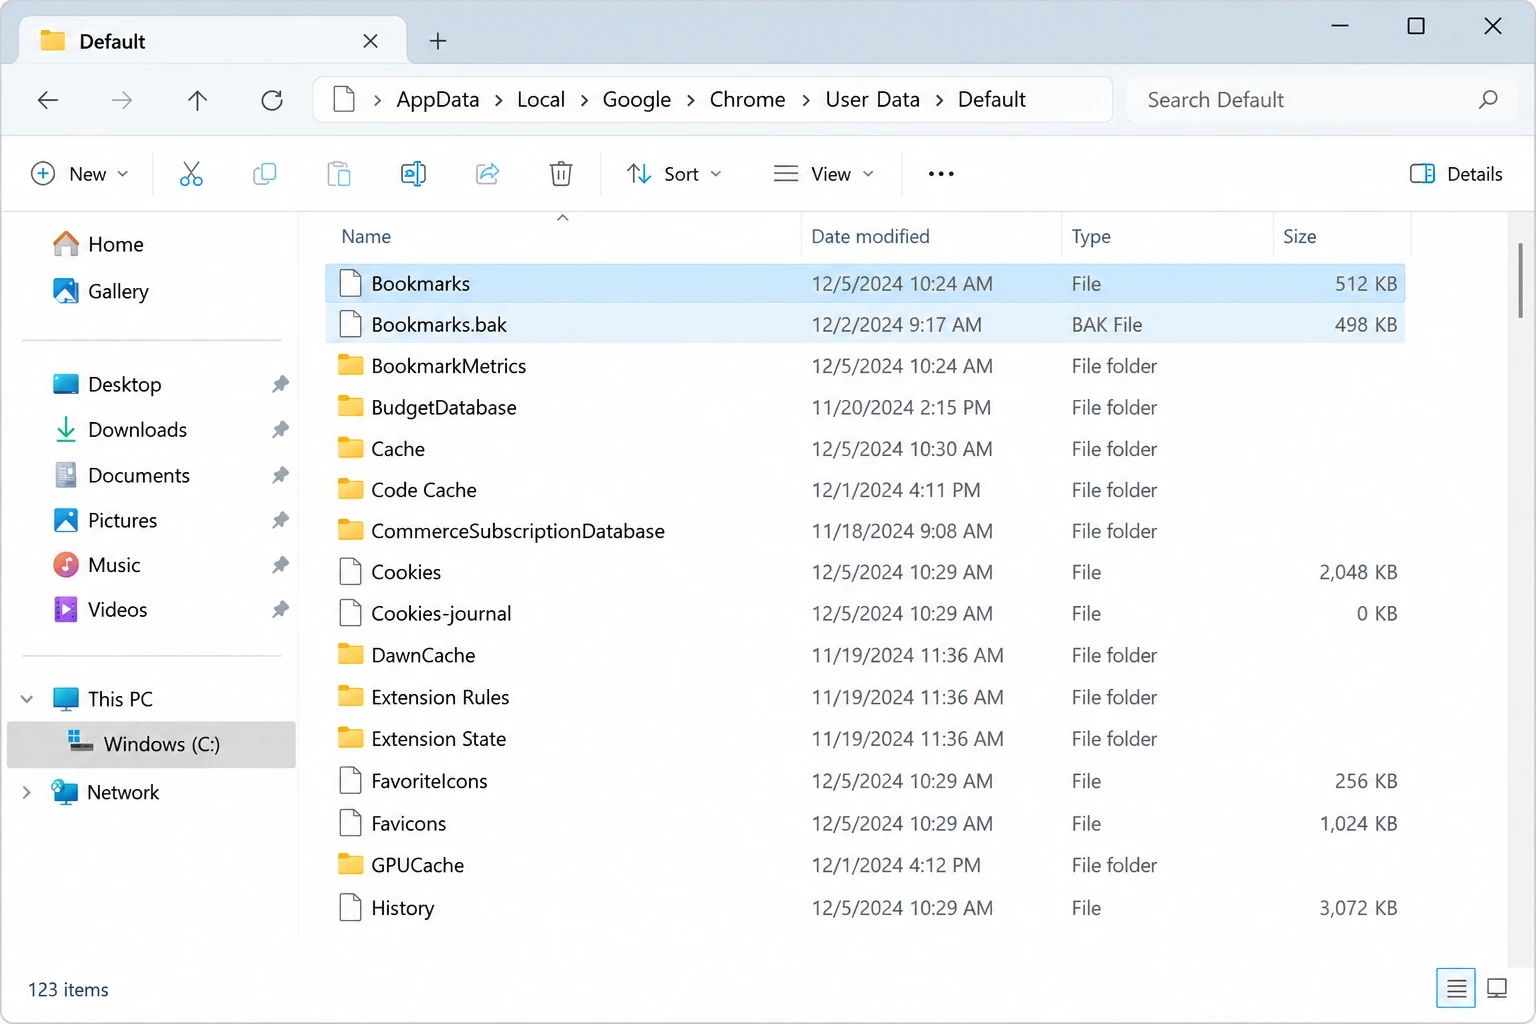Open the View dropdown

(x=824, y=174)
